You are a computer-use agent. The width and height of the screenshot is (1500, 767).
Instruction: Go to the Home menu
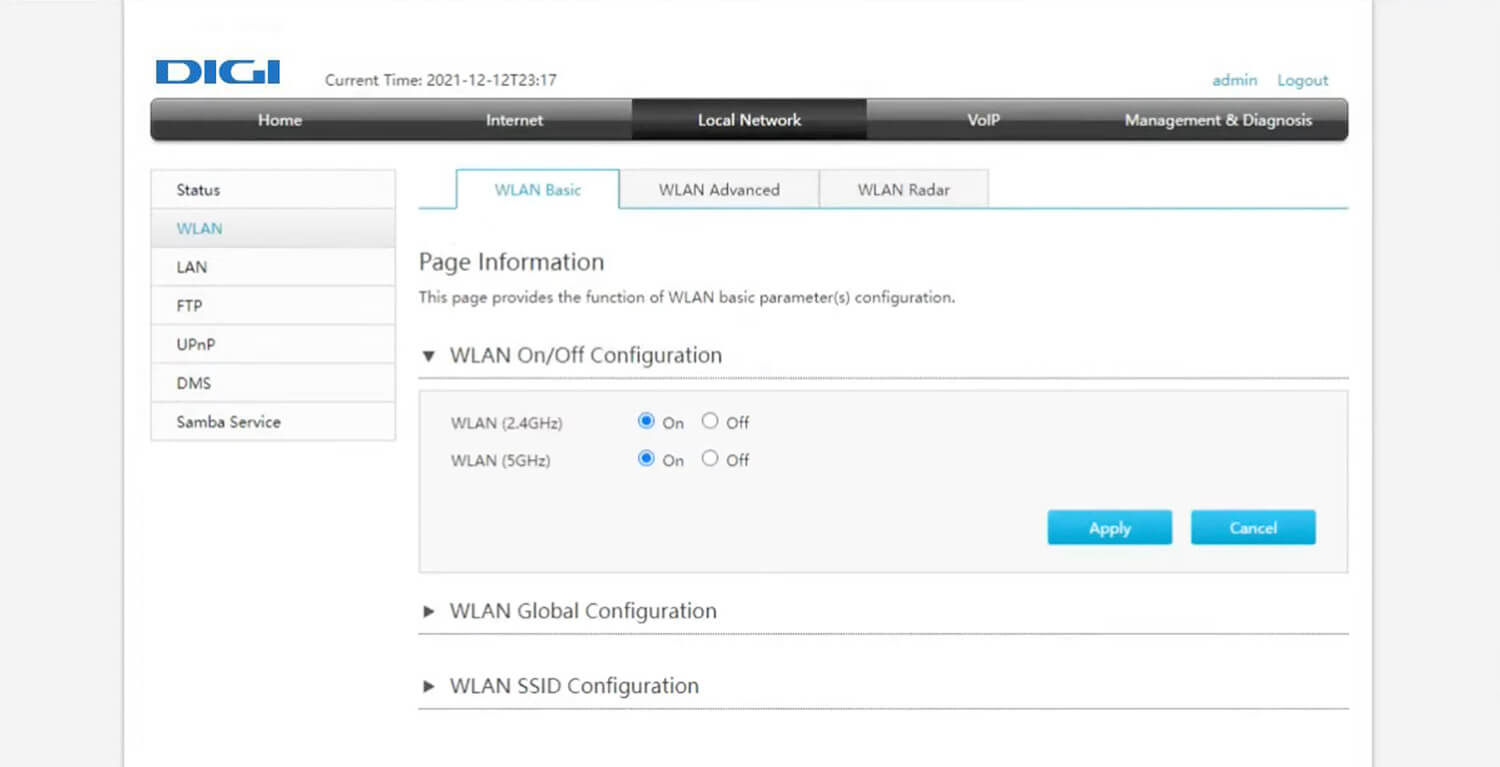pos(279,120)
